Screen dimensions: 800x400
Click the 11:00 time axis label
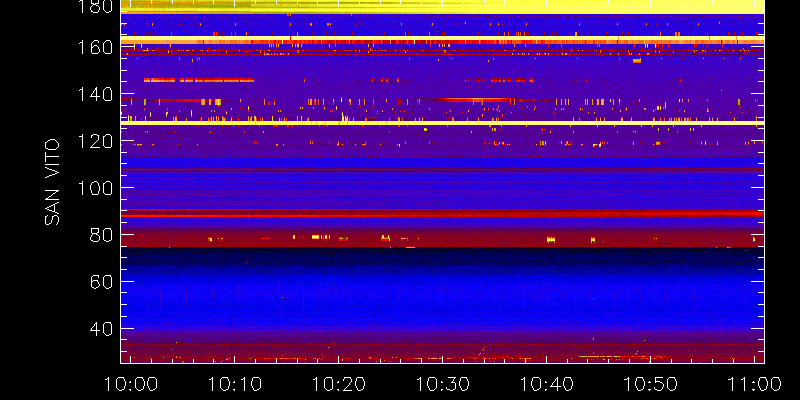[x=755, y=384]
